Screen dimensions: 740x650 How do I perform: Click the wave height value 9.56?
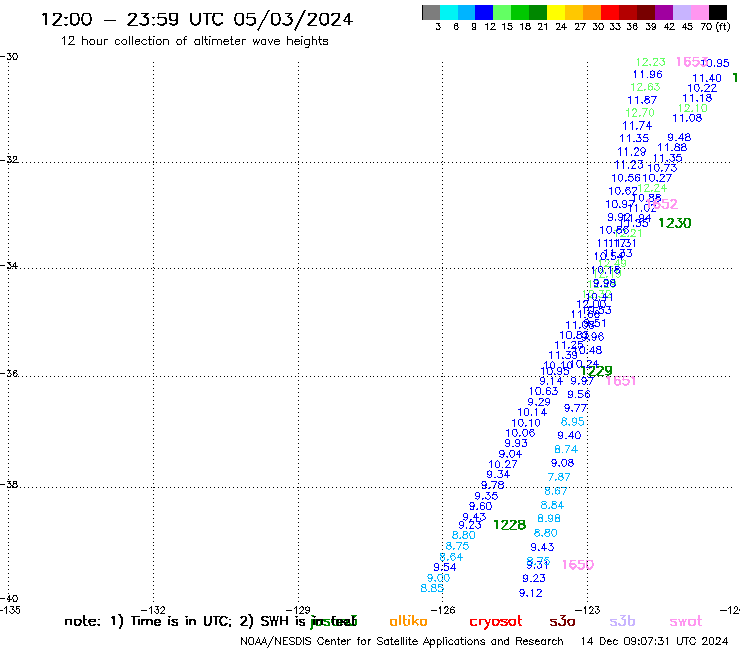tap(579, 395)
